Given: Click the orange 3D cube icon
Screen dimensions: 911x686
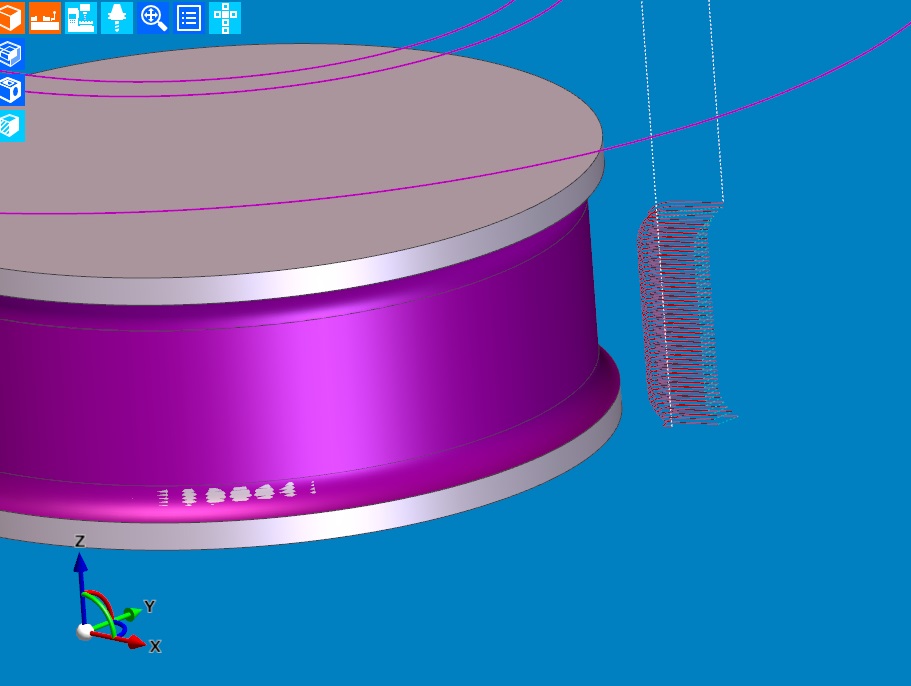Looking at the screenshot, I should 11,17.
